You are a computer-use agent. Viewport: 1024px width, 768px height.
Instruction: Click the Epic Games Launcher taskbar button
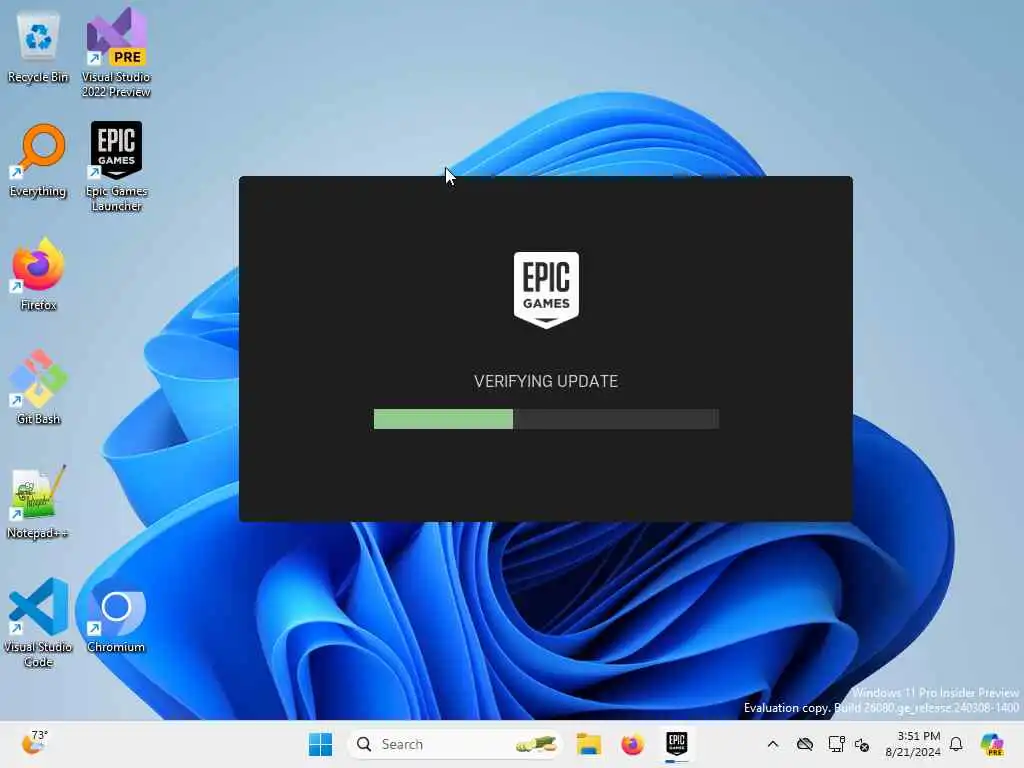(x=677, y=744)
